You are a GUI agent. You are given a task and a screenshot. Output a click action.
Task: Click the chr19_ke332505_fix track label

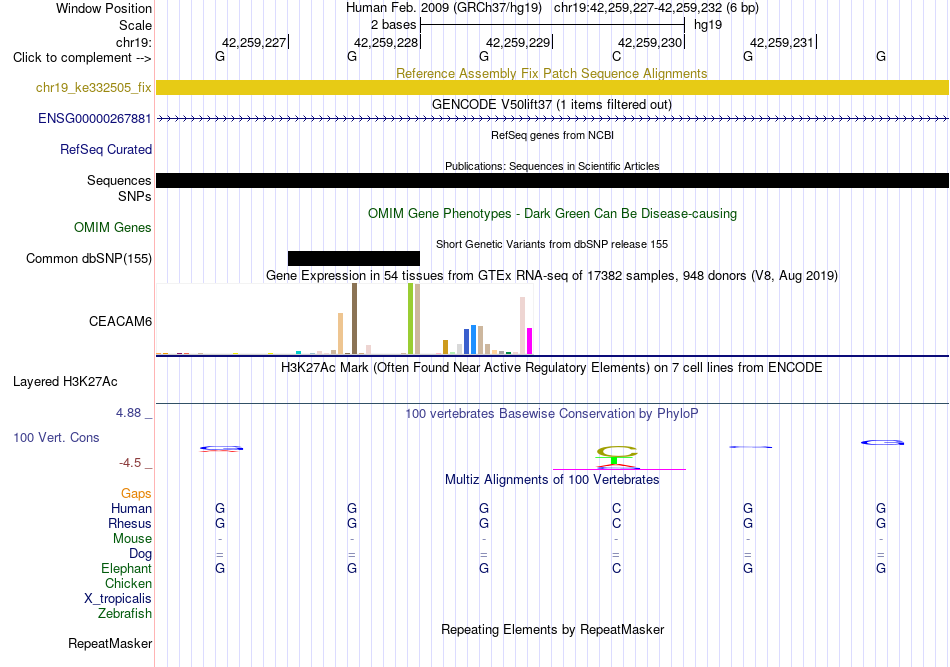93,88
